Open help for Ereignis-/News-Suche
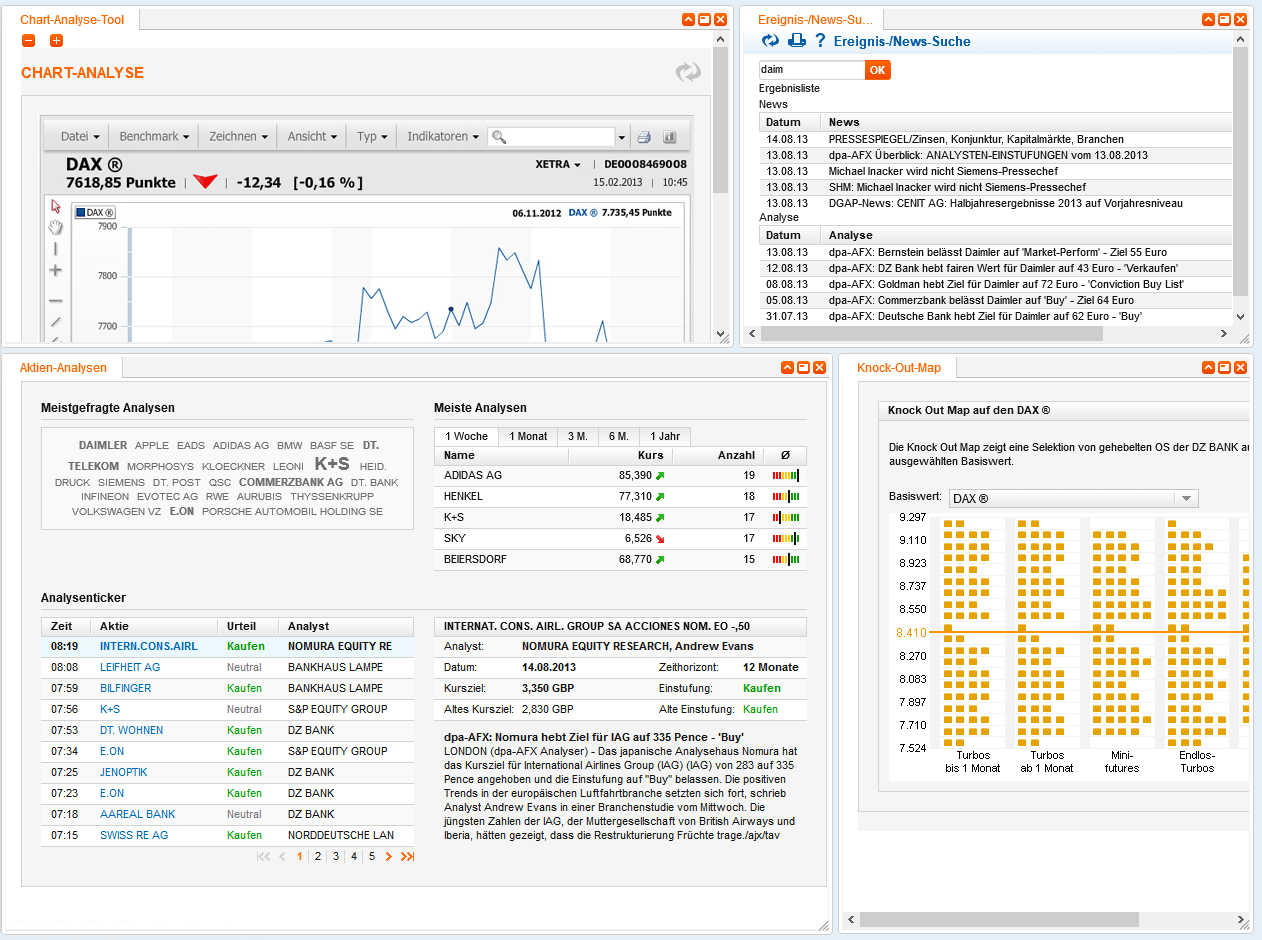Viewport: 1262px width, 940px height. [820, 41]
